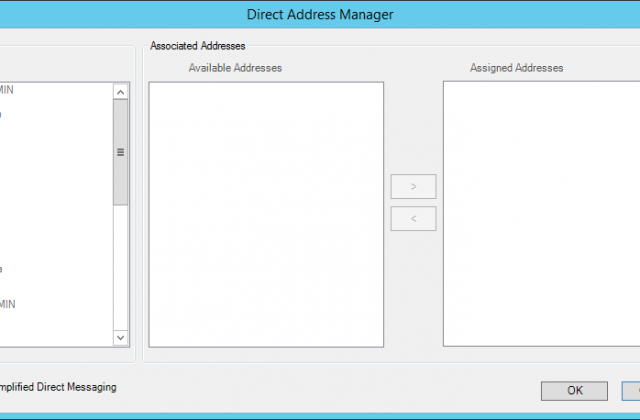640x420 pixels.
Task: Toggle the Simplified Direct Messaging option label
Action: pos(58,387)
